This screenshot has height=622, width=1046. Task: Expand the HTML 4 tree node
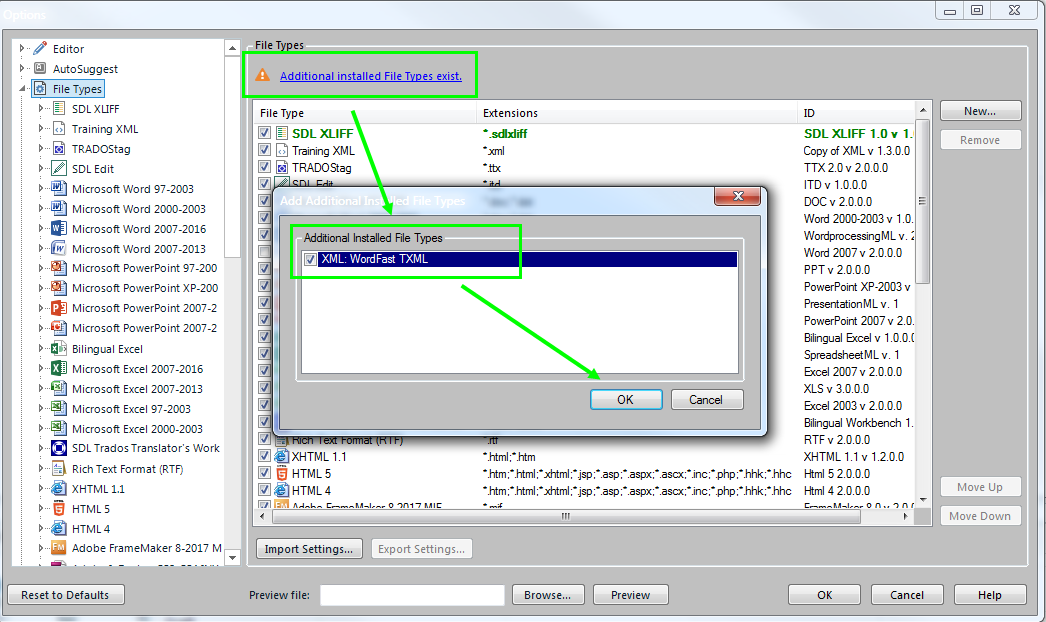tap(41, 529)
